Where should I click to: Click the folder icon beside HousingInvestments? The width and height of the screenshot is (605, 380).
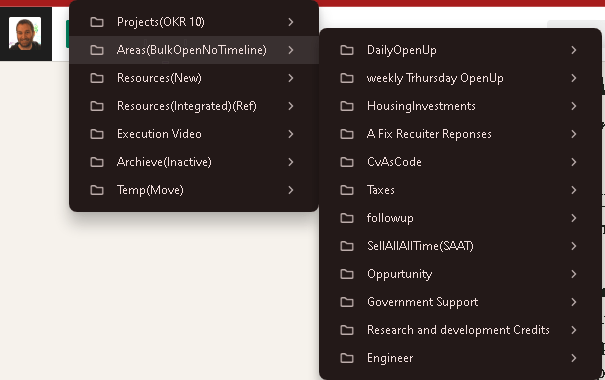click(347, 106)
